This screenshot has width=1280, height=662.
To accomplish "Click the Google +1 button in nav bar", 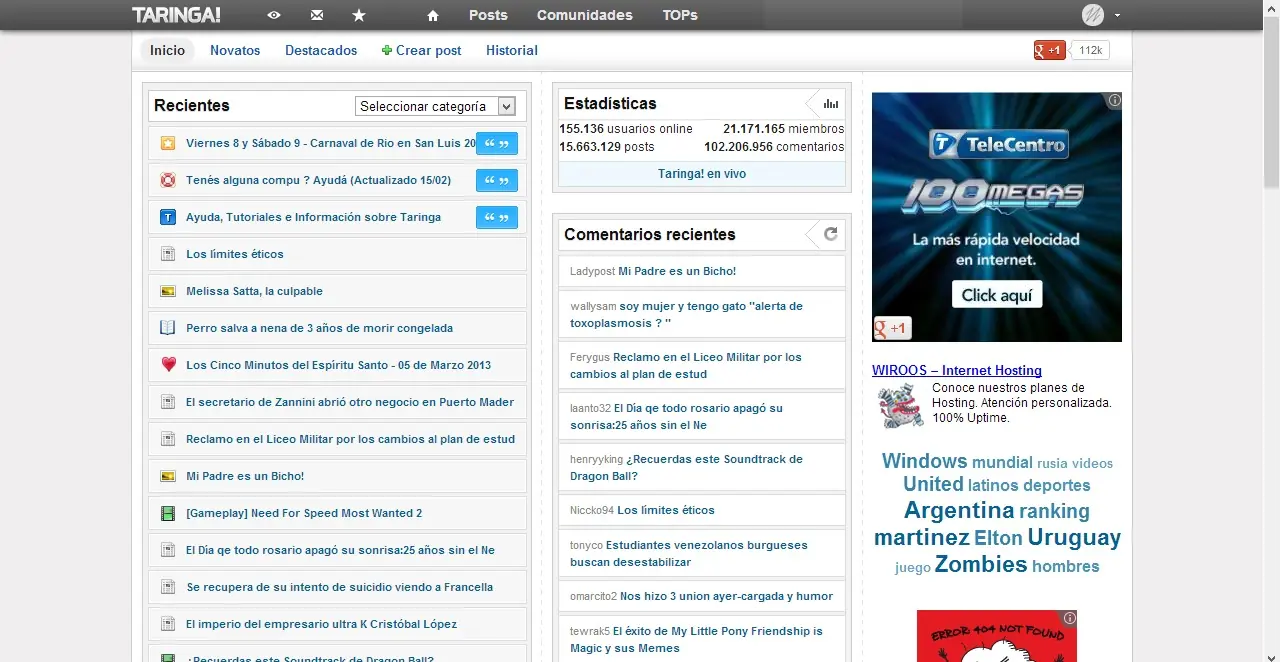I will (1050, 50).
